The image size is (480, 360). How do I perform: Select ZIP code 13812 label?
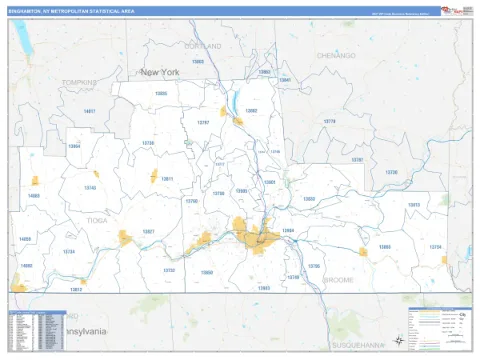tap(76, 290)
